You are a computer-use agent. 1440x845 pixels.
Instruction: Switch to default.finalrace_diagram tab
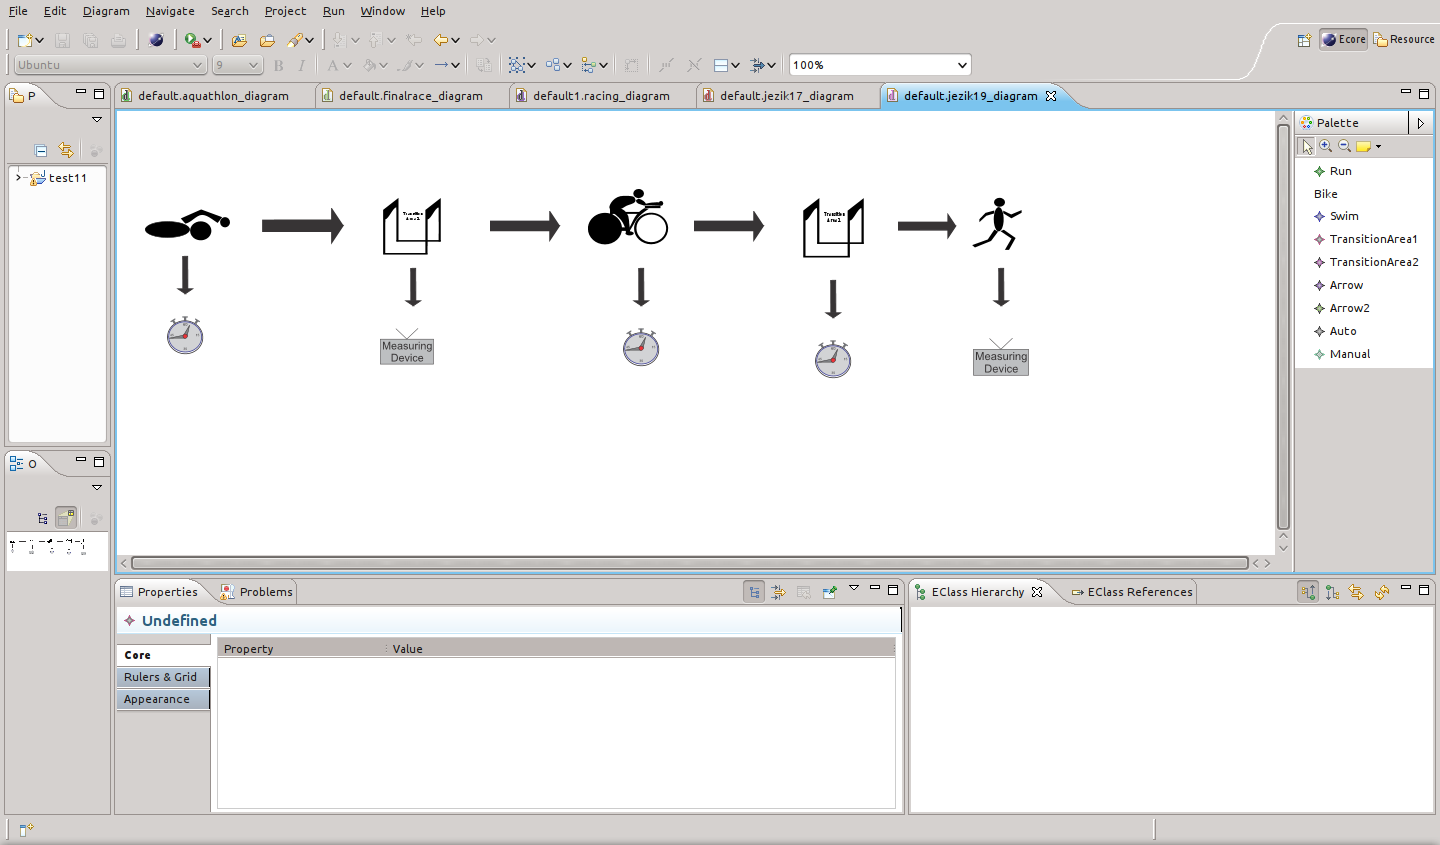[x=411, y=96]
